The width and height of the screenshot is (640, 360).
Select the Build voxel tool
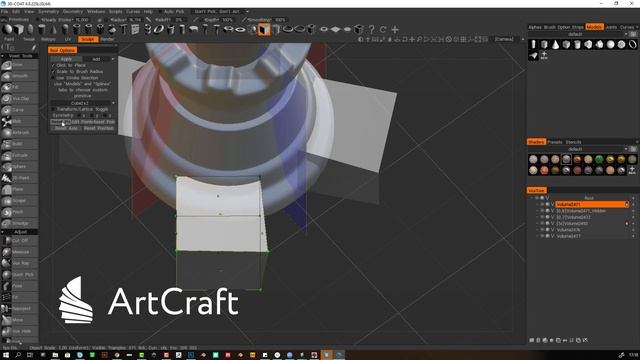(20, 144)
